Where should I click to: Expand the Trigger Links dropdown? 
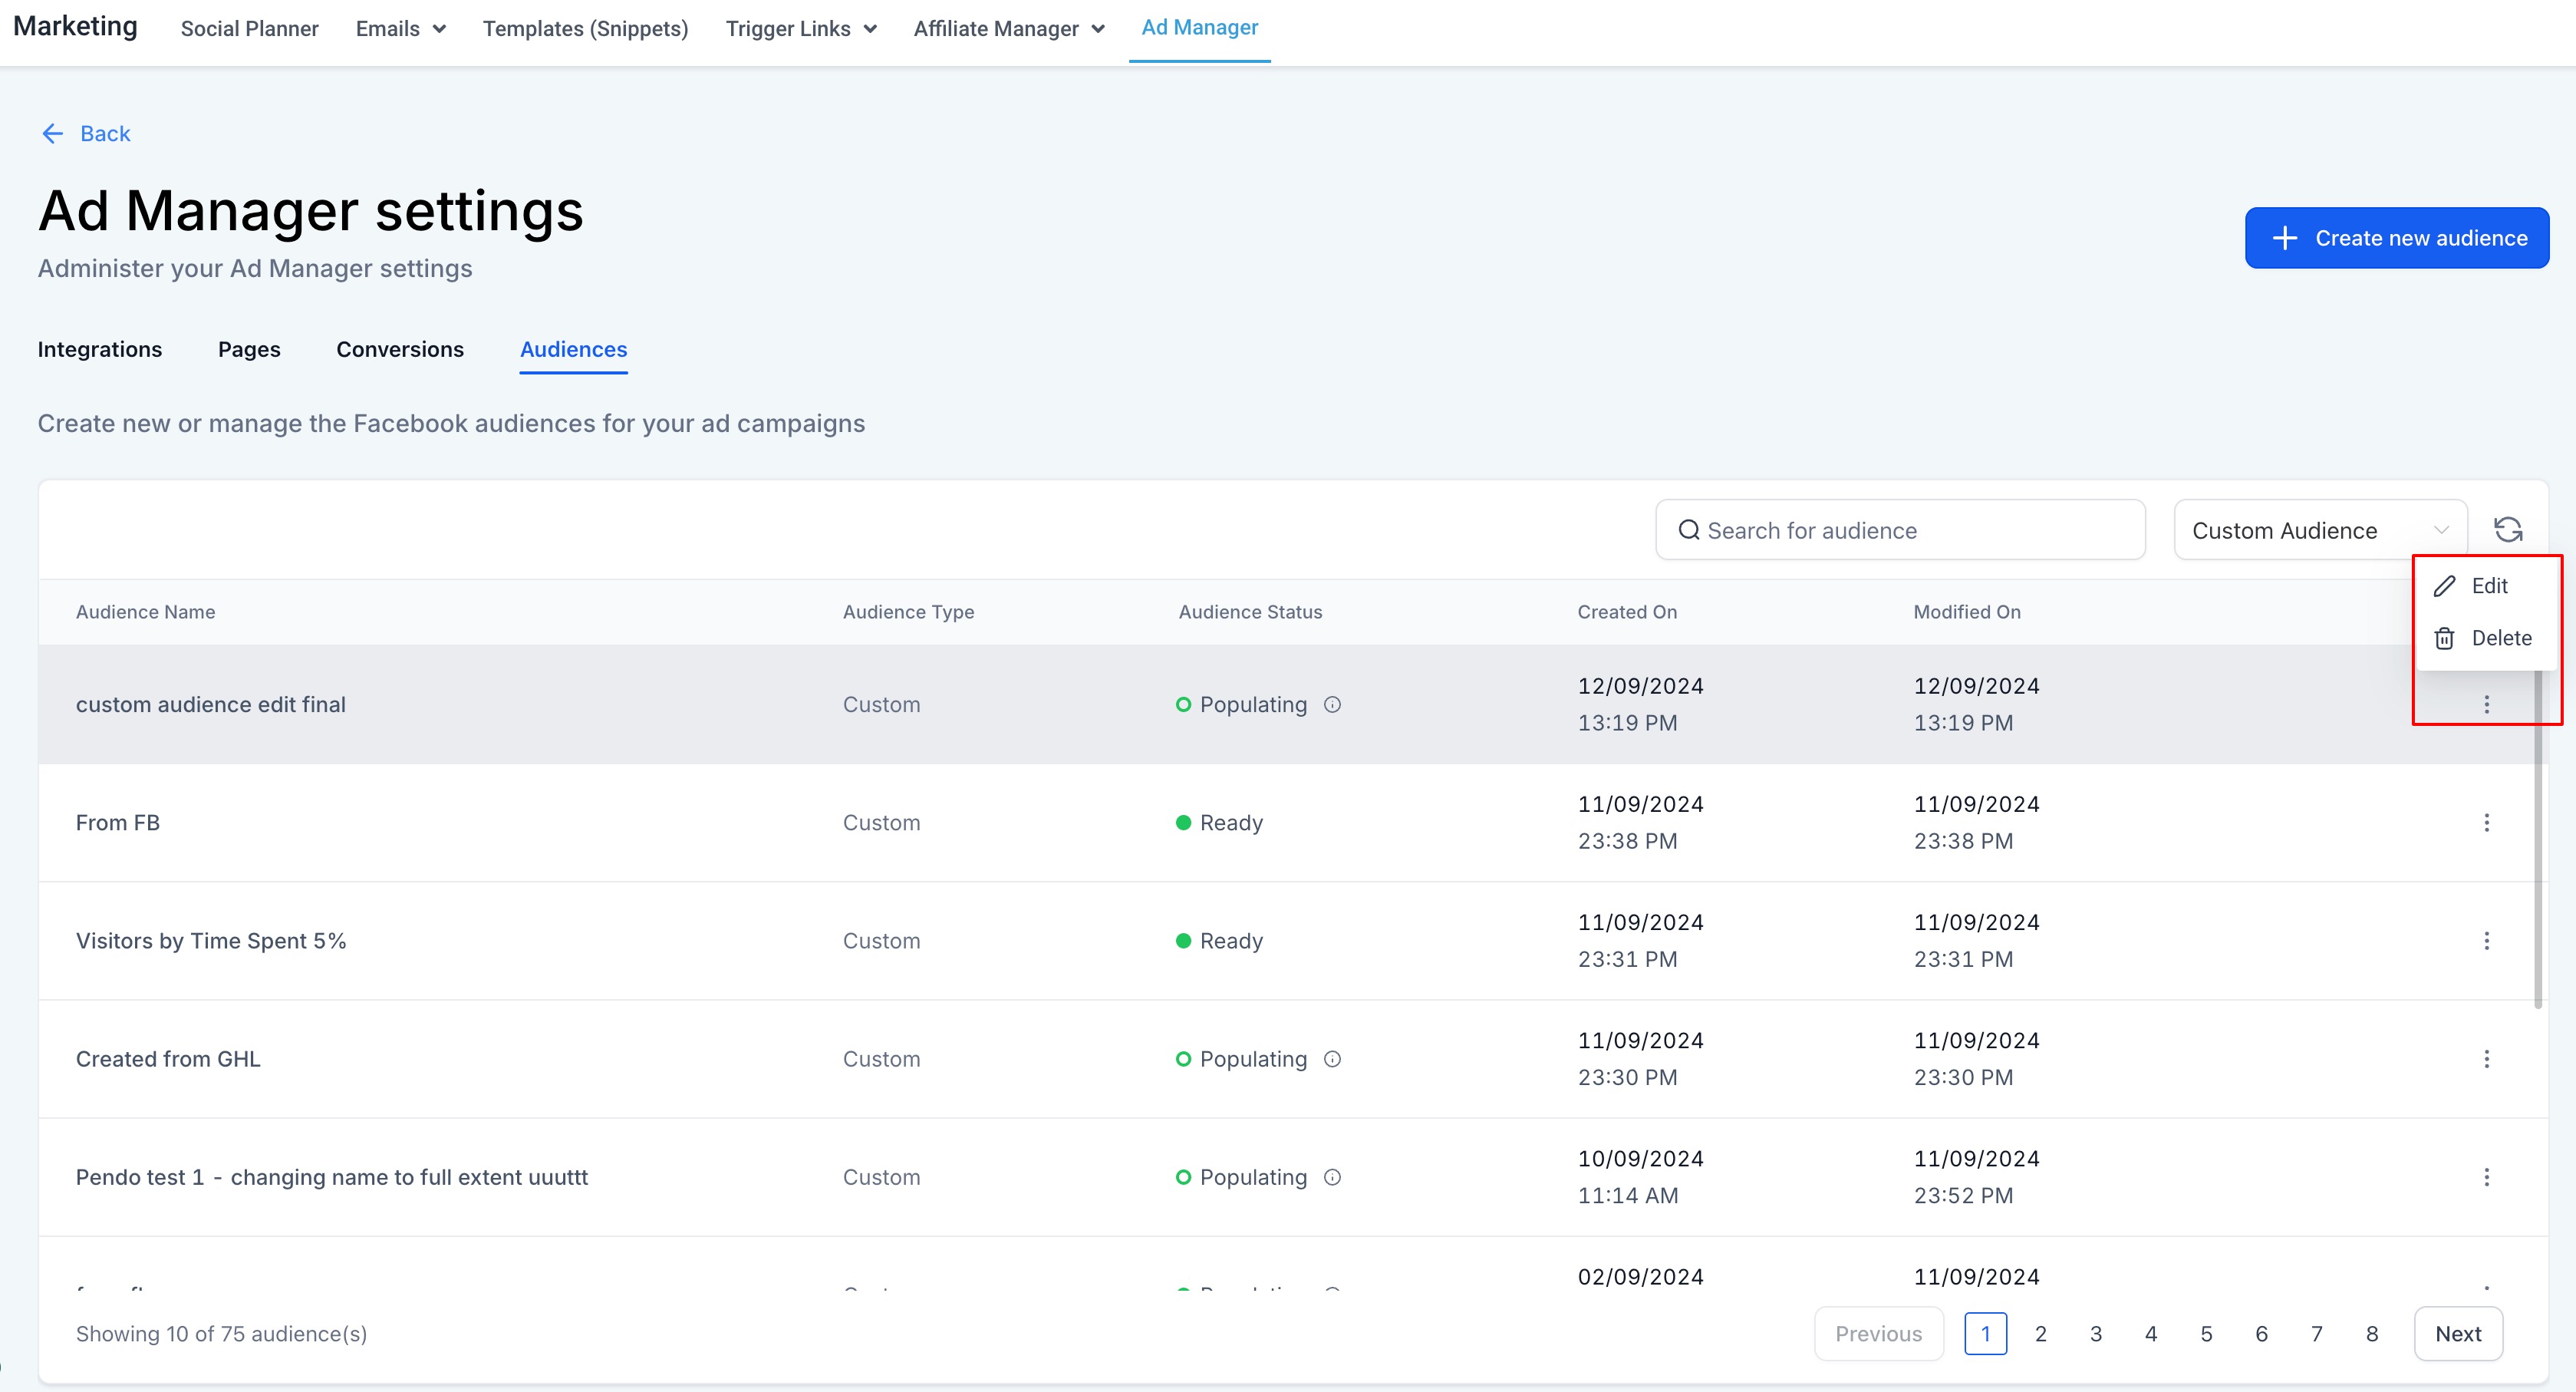801,28
